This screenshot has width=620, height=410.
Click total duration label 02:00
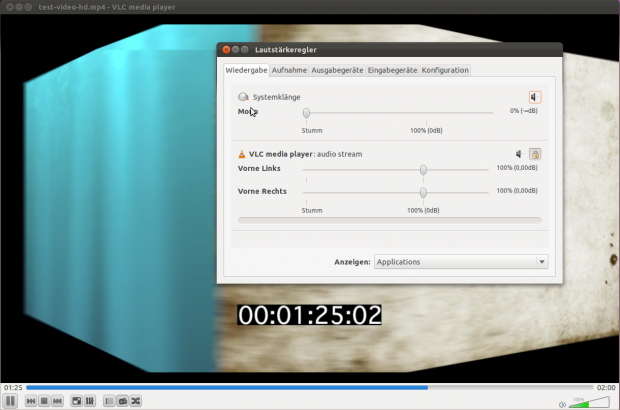tap(606, 388)
